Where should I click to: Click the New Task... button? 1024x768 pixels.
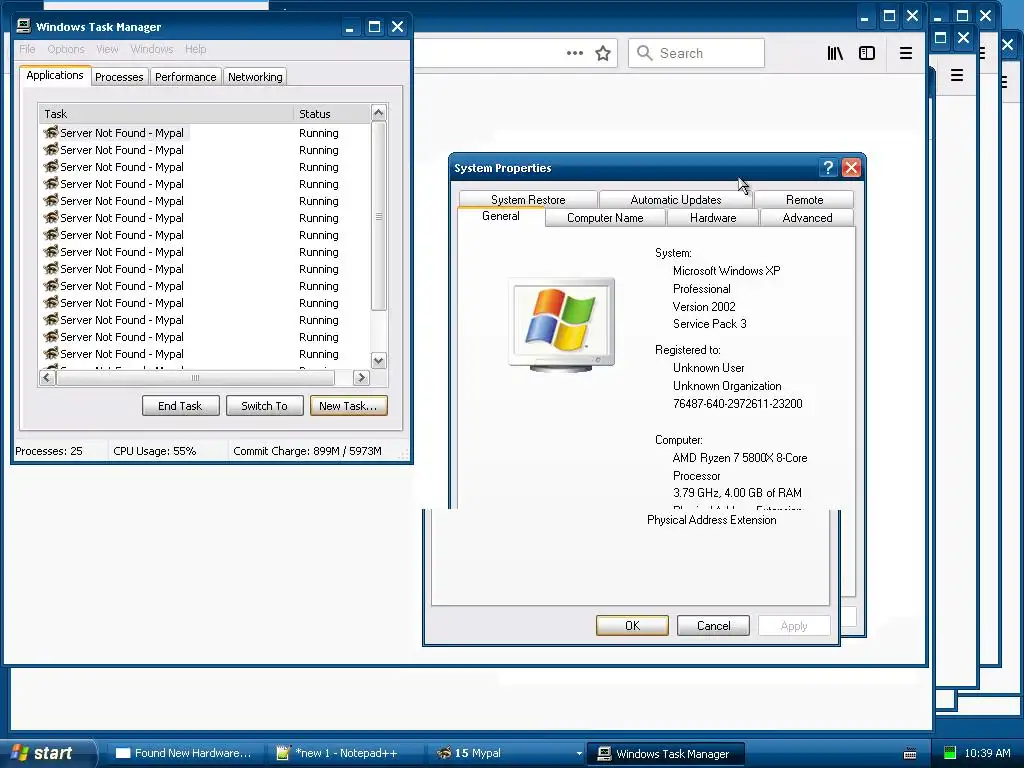pyautogui.click(x=349, y=406)
